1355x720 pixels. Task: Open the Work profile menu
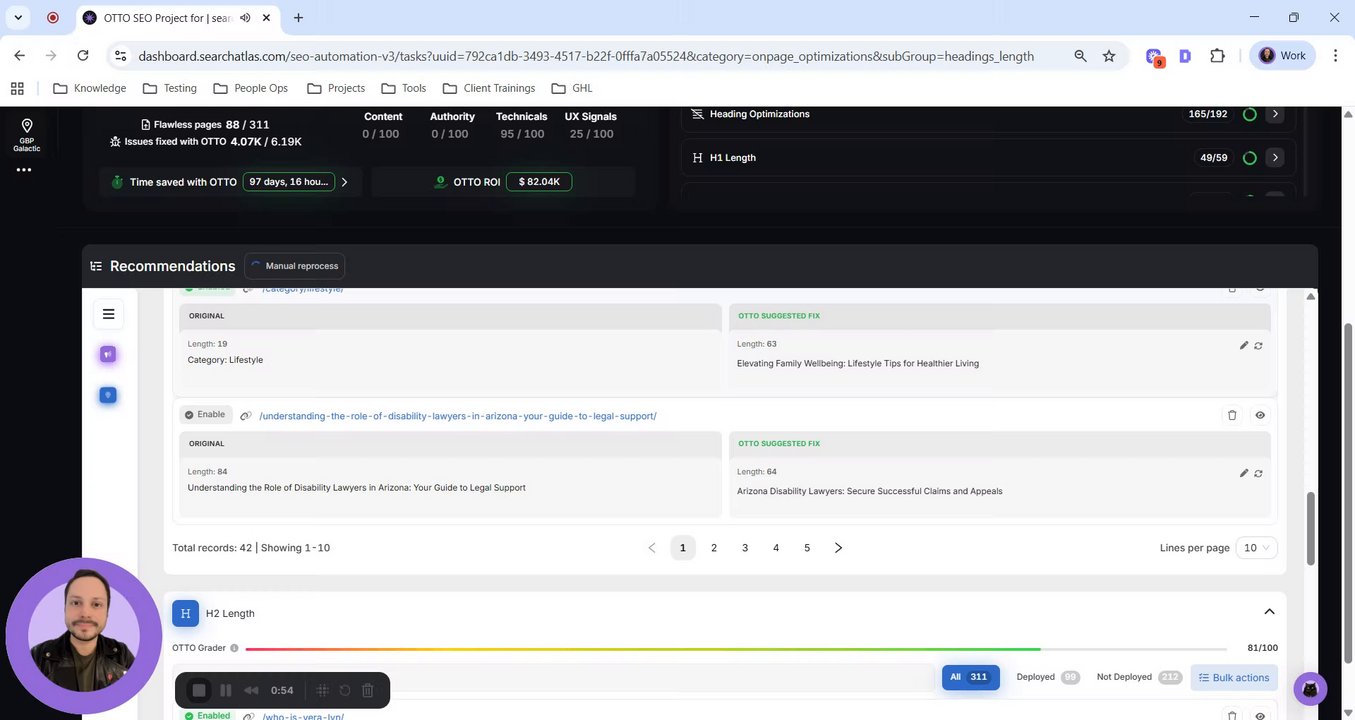pos(1282,56)
